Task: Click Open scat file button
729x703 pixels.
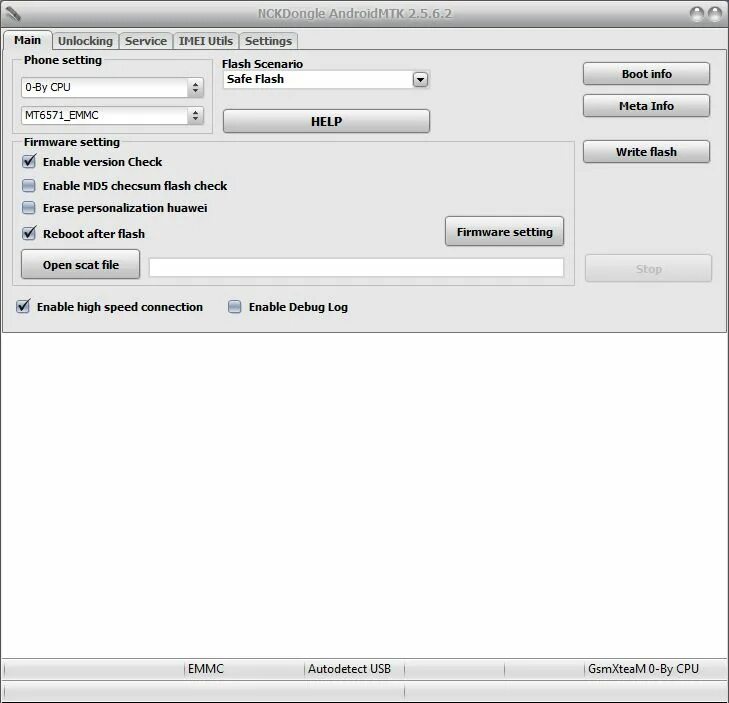Action: 80,265
